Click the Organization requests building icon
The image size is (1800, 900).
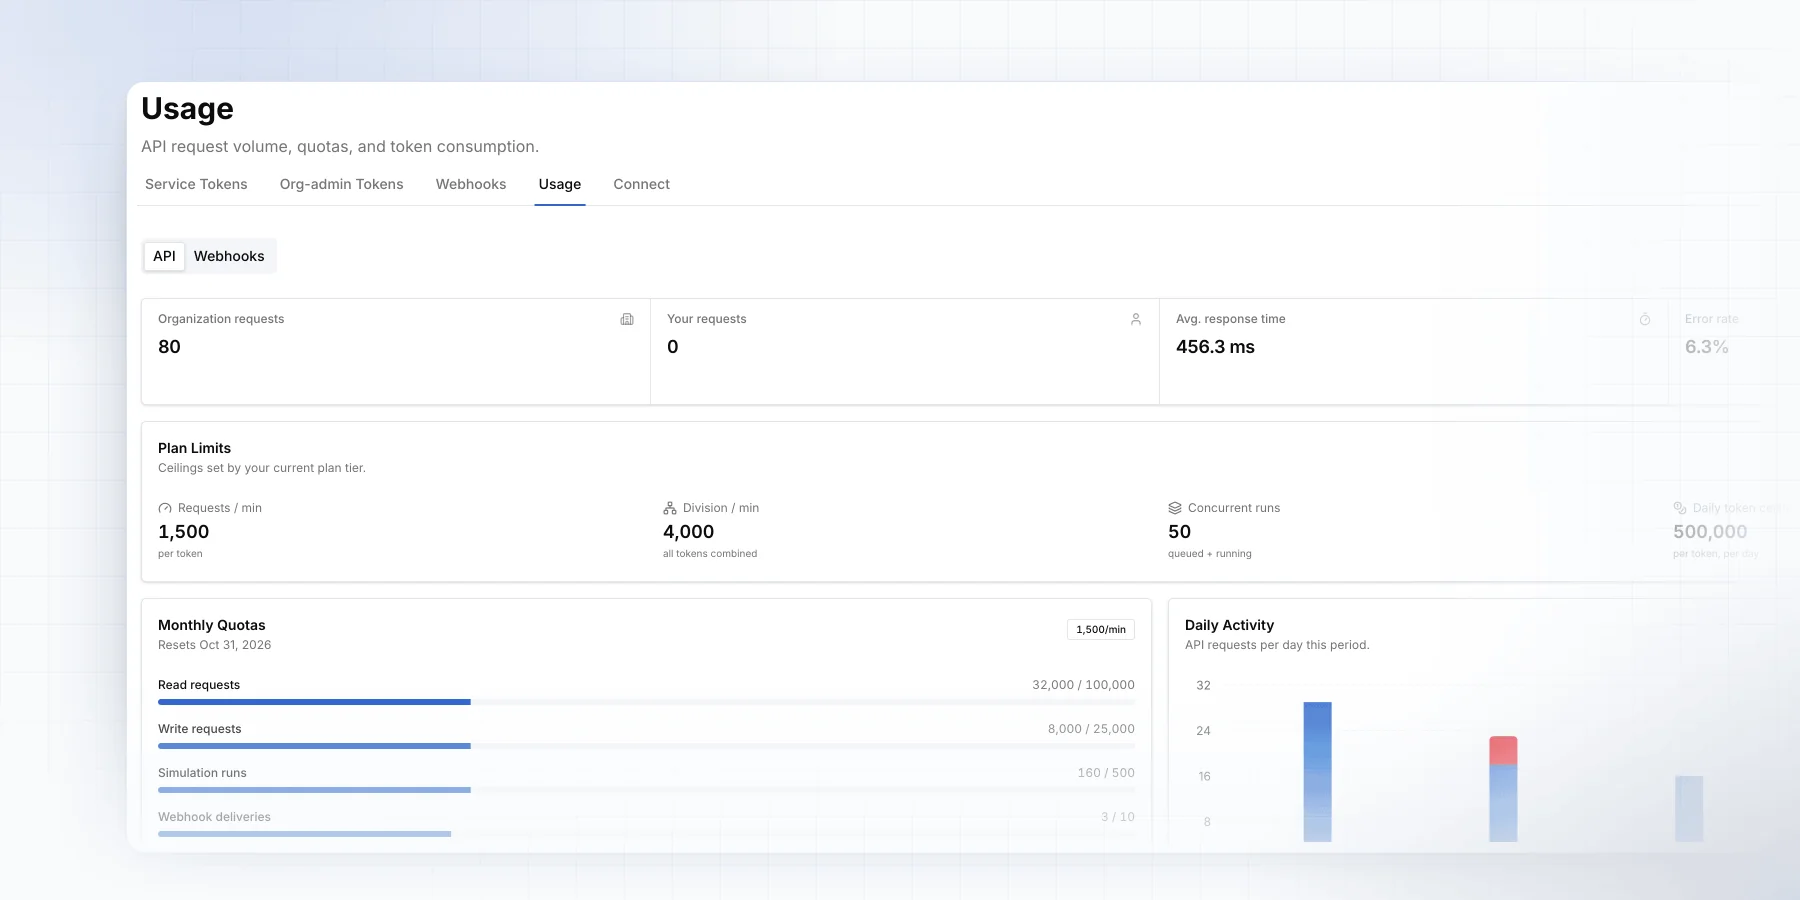click(627, 319)
